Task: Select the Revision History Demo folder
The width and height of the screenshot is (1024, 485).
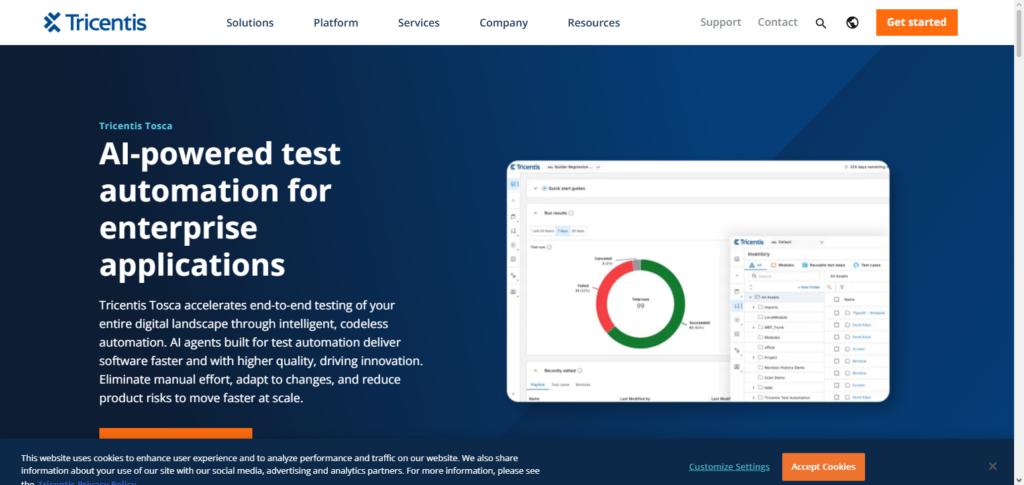Action: coord(785,368)
